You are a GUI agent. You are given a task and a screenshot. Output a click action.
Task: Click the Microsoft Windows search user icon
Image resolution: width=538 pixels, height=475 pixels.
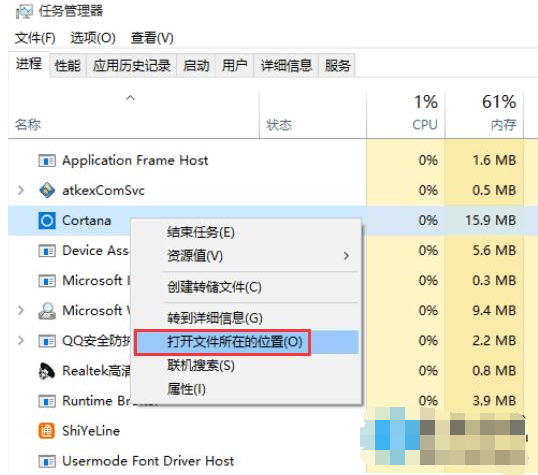click(47, 311)
